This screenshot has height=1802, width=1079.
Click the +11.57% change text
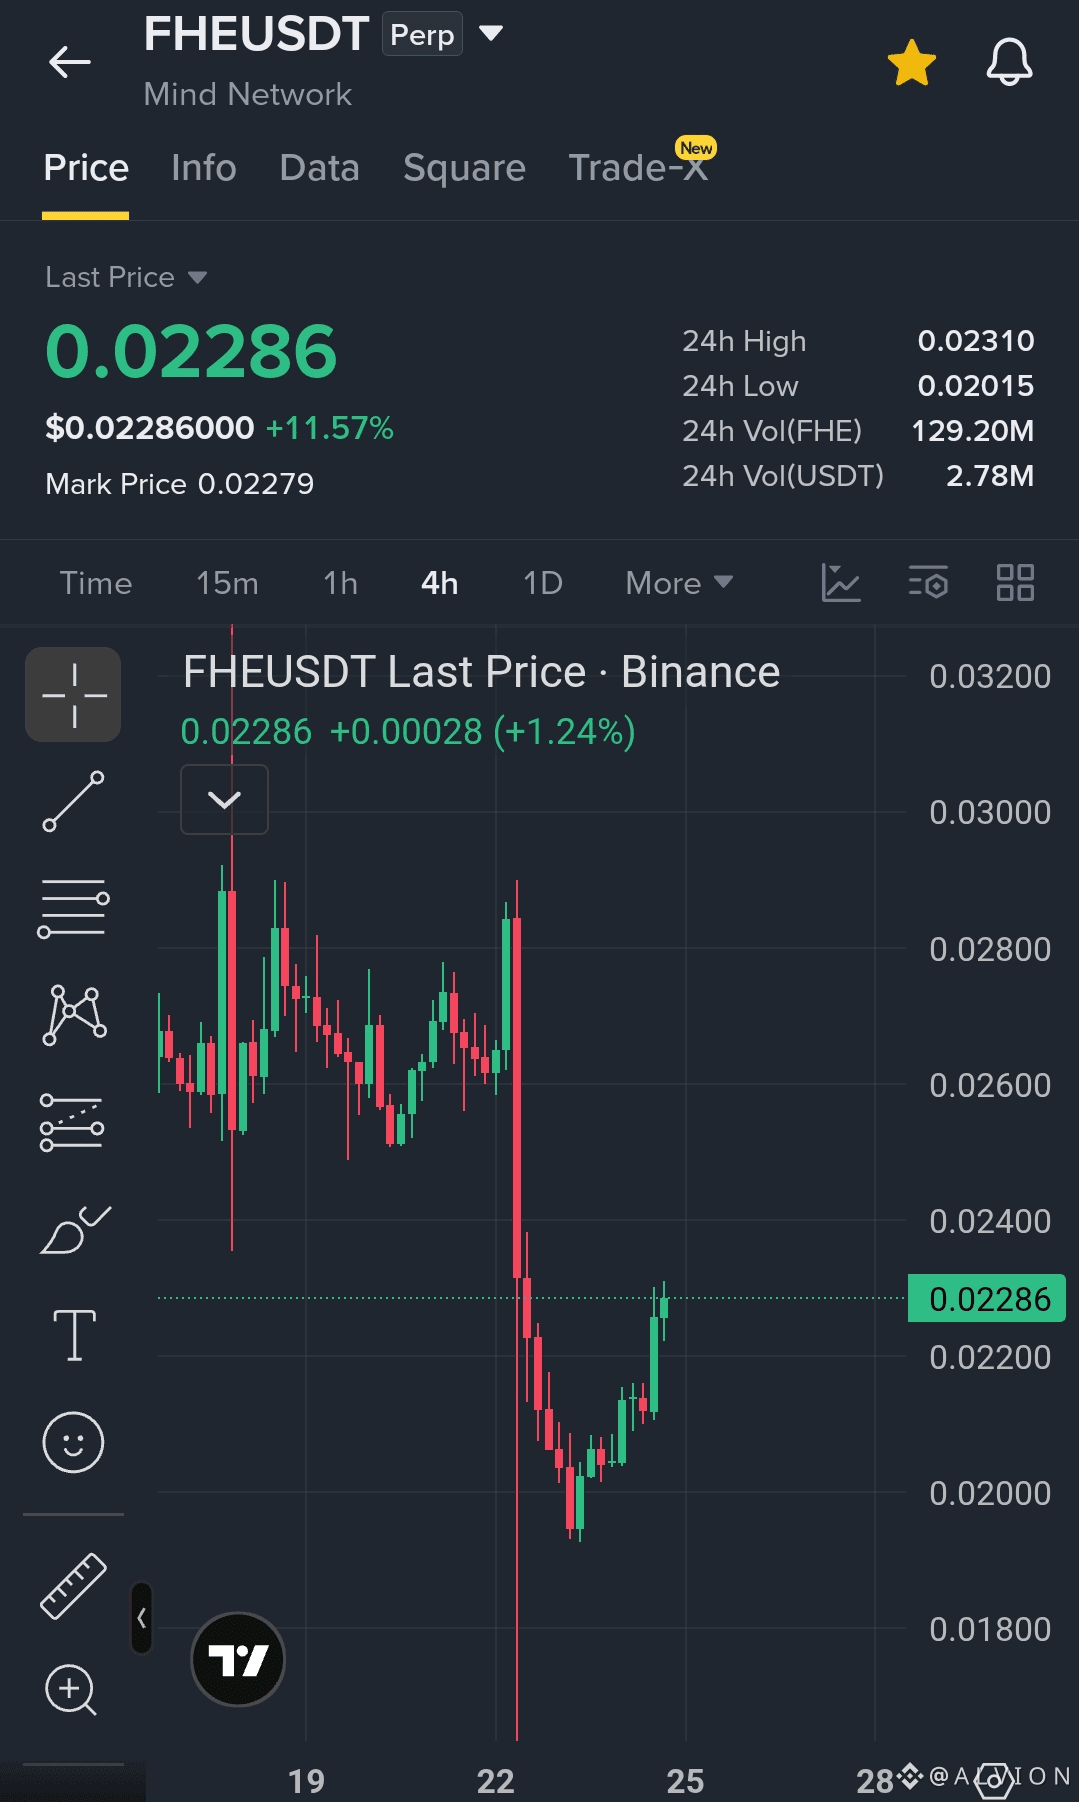tap(330, 428)
